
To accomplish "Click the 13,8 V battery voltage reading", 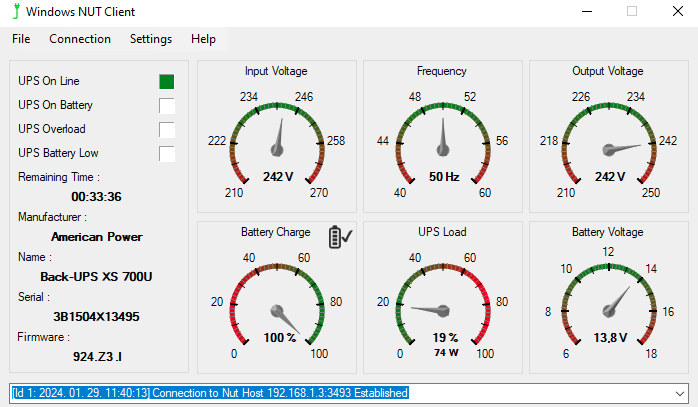I will tap(610, 338).
